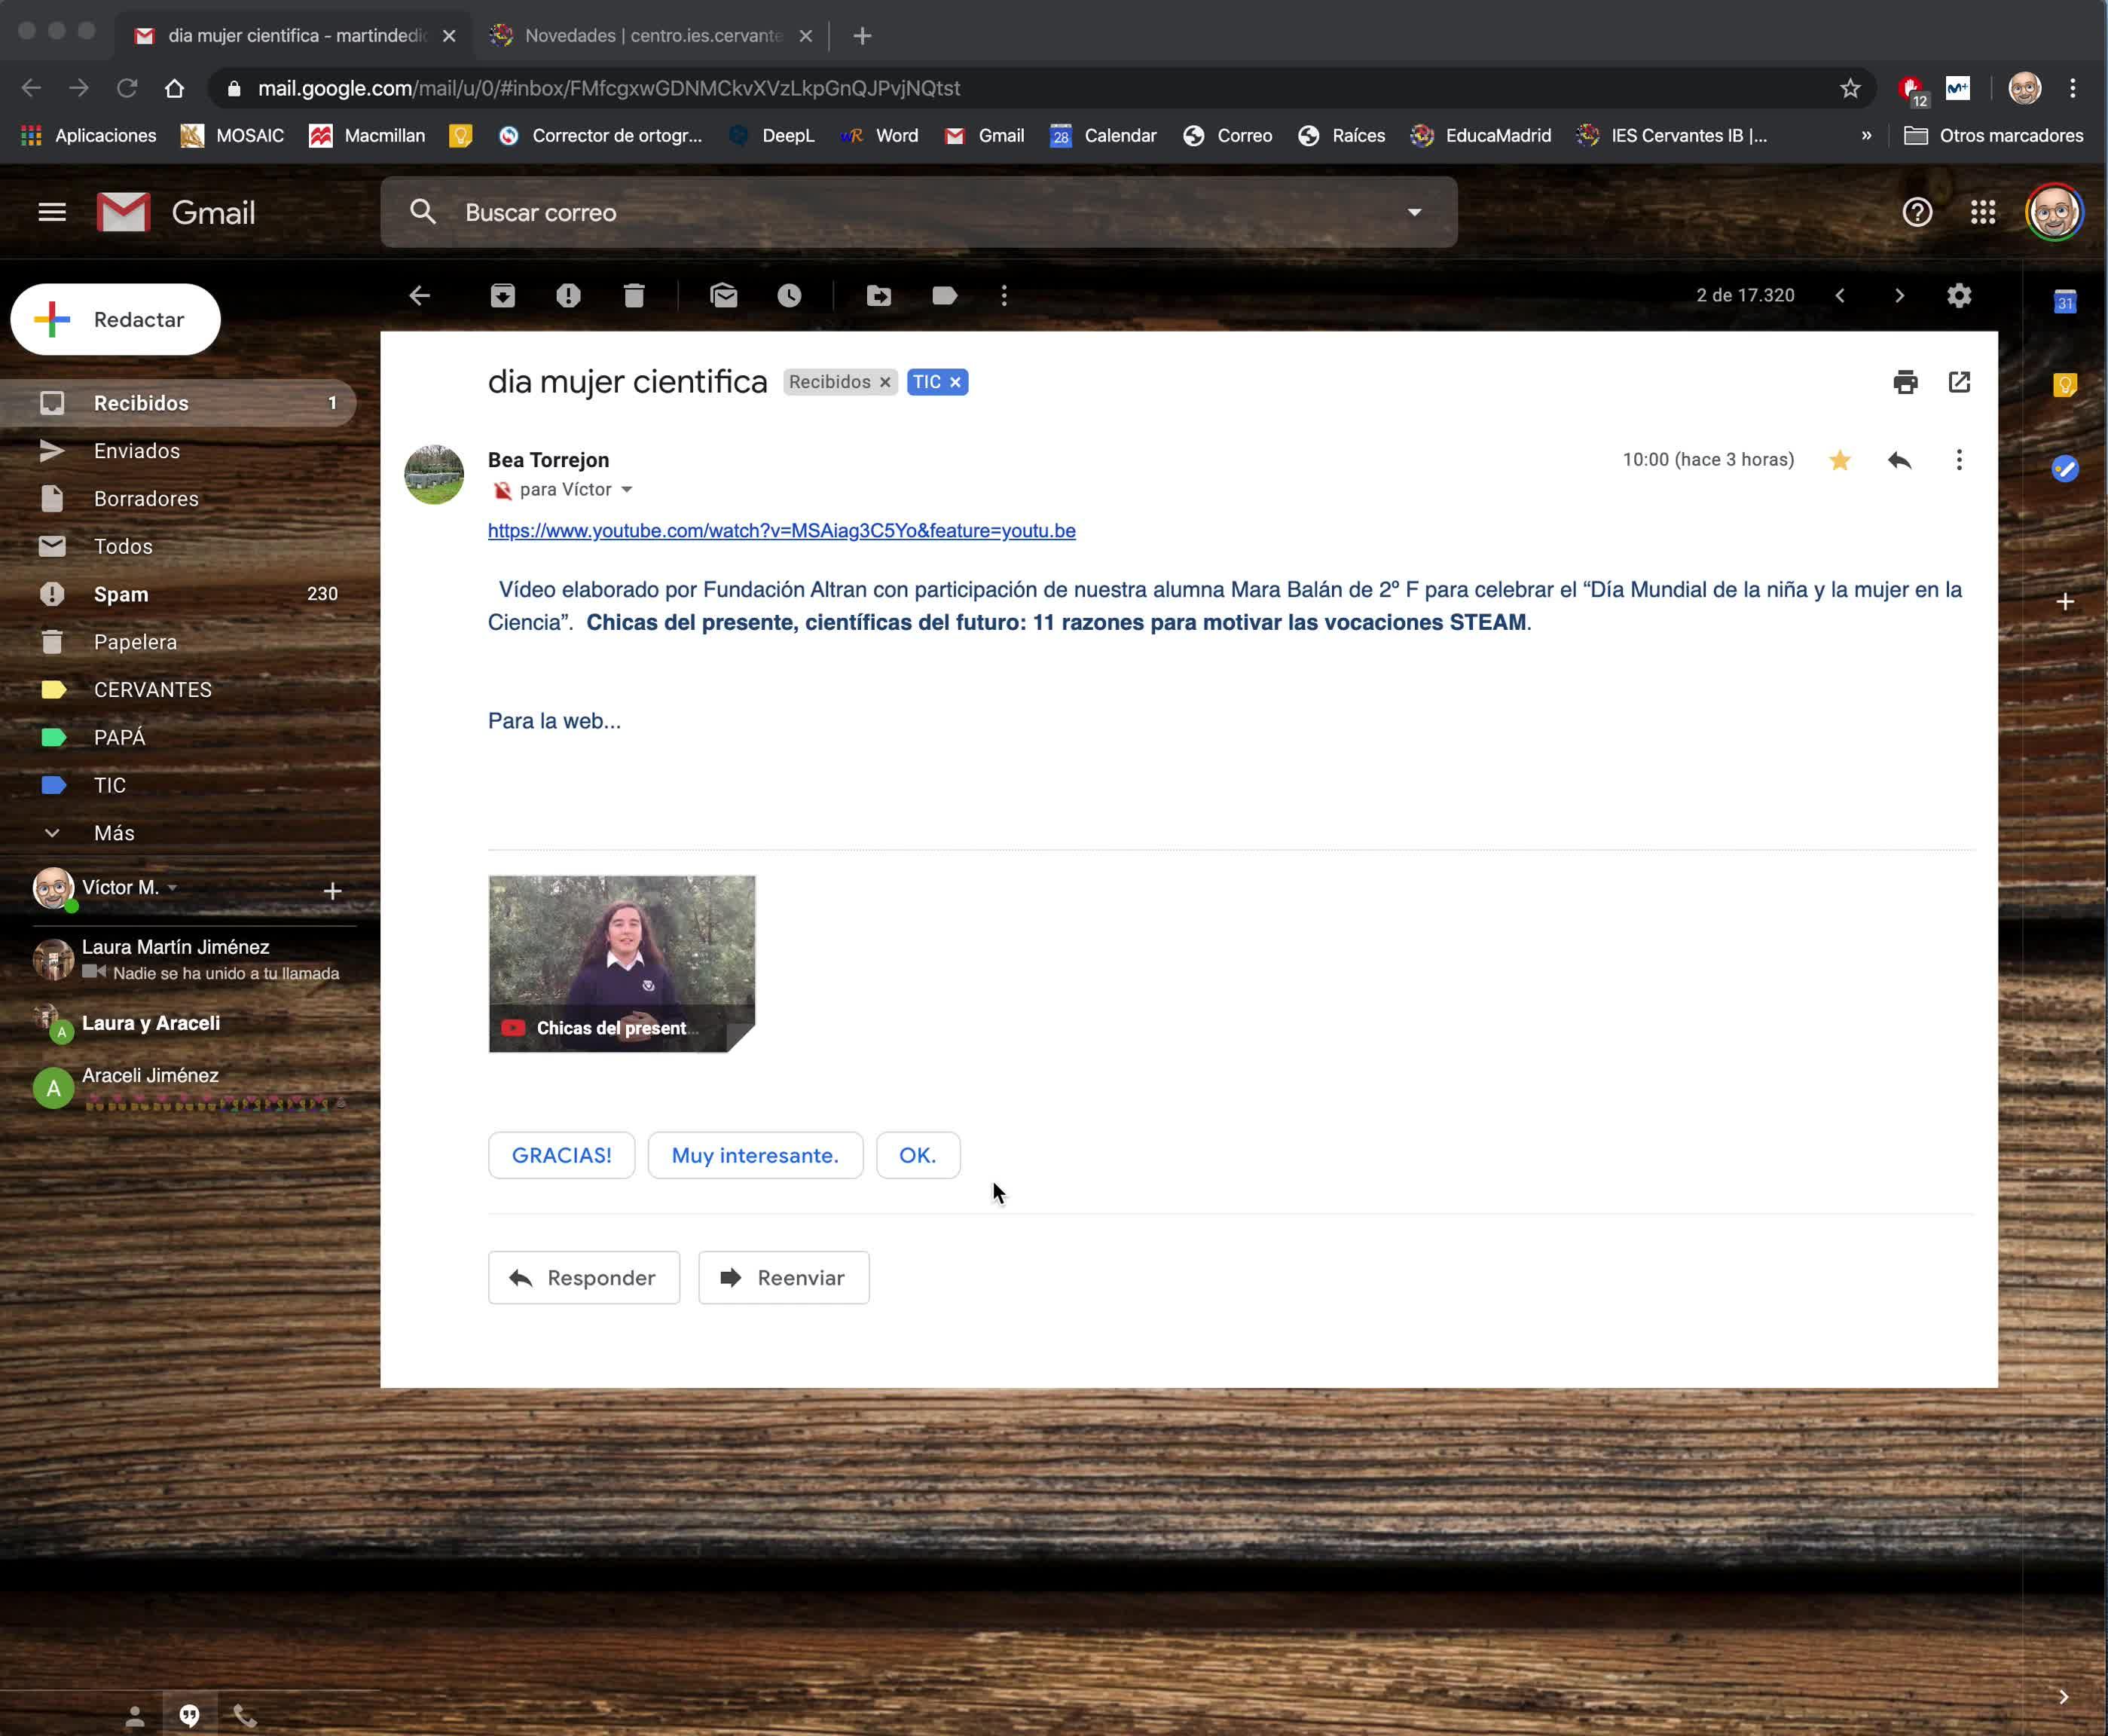Open the Move to folder icon
The height and width of the screenshot is (1736, 2108).
[878, 295]
